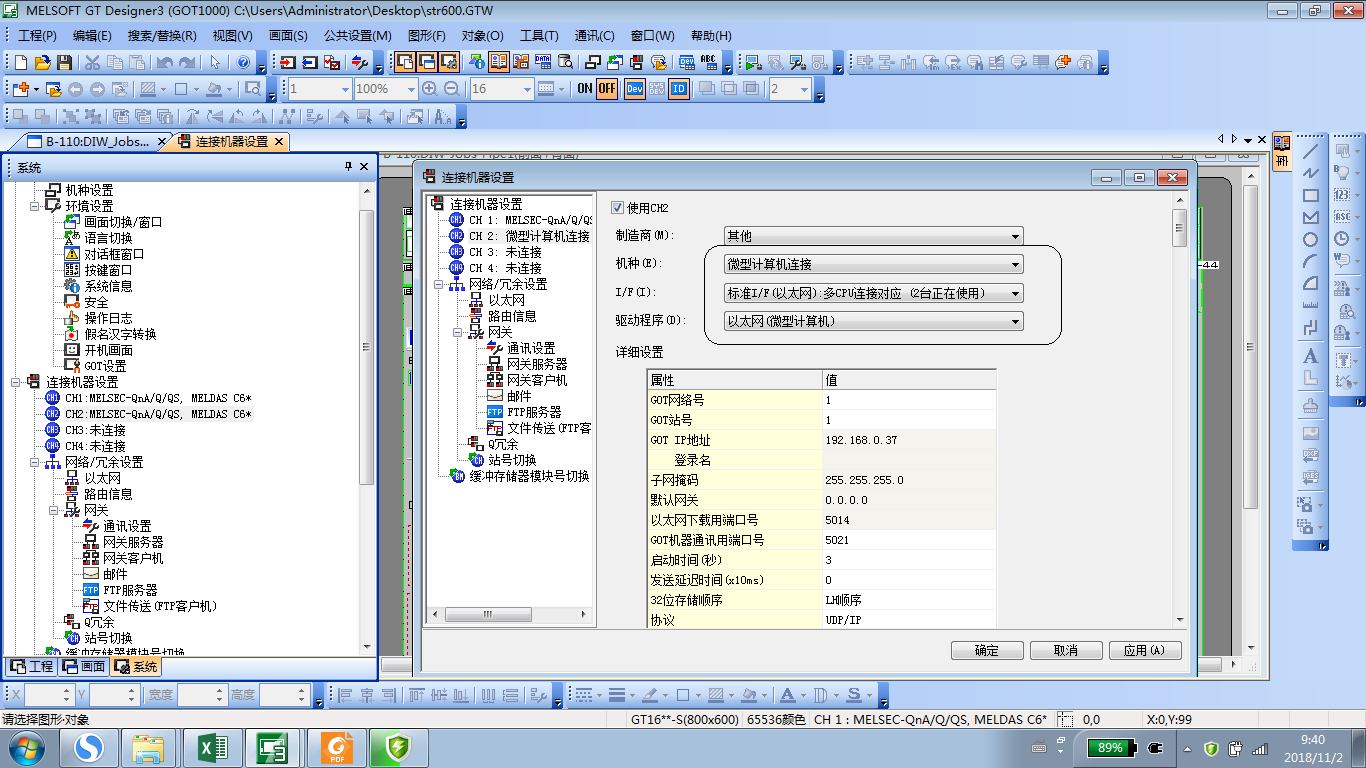Viewport: 1366px width, 768px height.
Task: Click the help question mark icon
Action: pyautogui.click(x=243, y=62)
